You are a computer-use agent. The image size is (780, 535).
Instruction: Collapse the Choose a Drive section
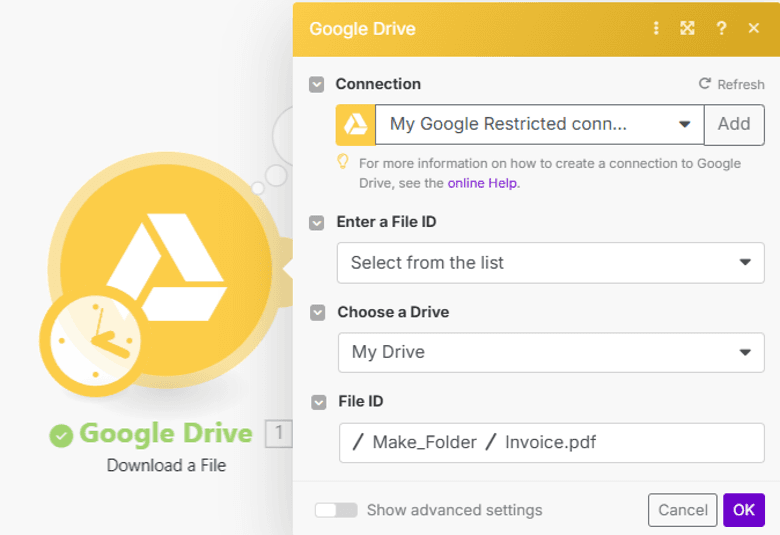click(x=318, y=312)
